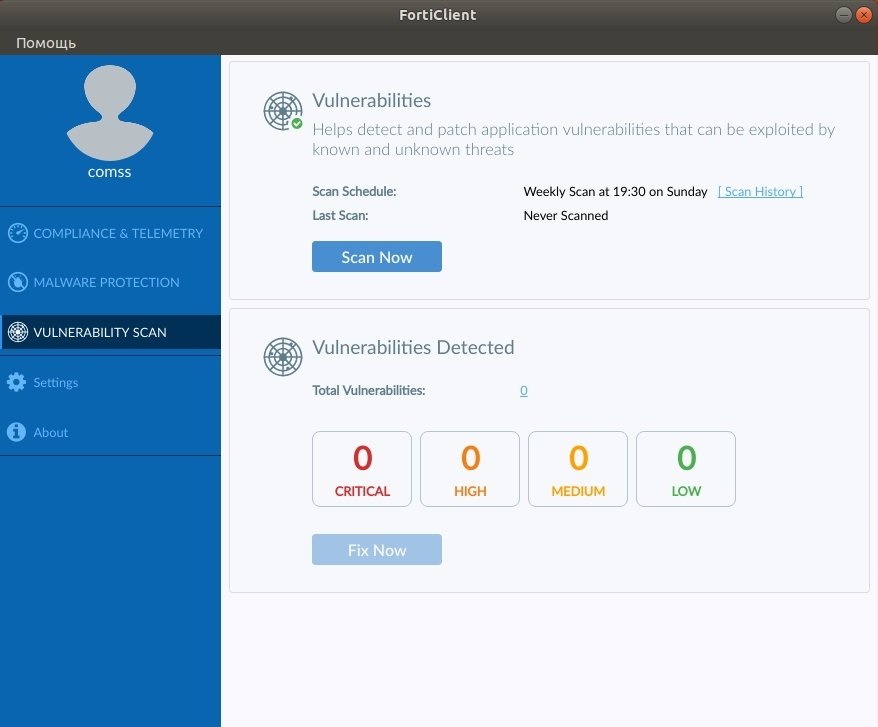Select the LOW vulnerabilities card
Screen dimensions: 878x727
tap(686, 469)
